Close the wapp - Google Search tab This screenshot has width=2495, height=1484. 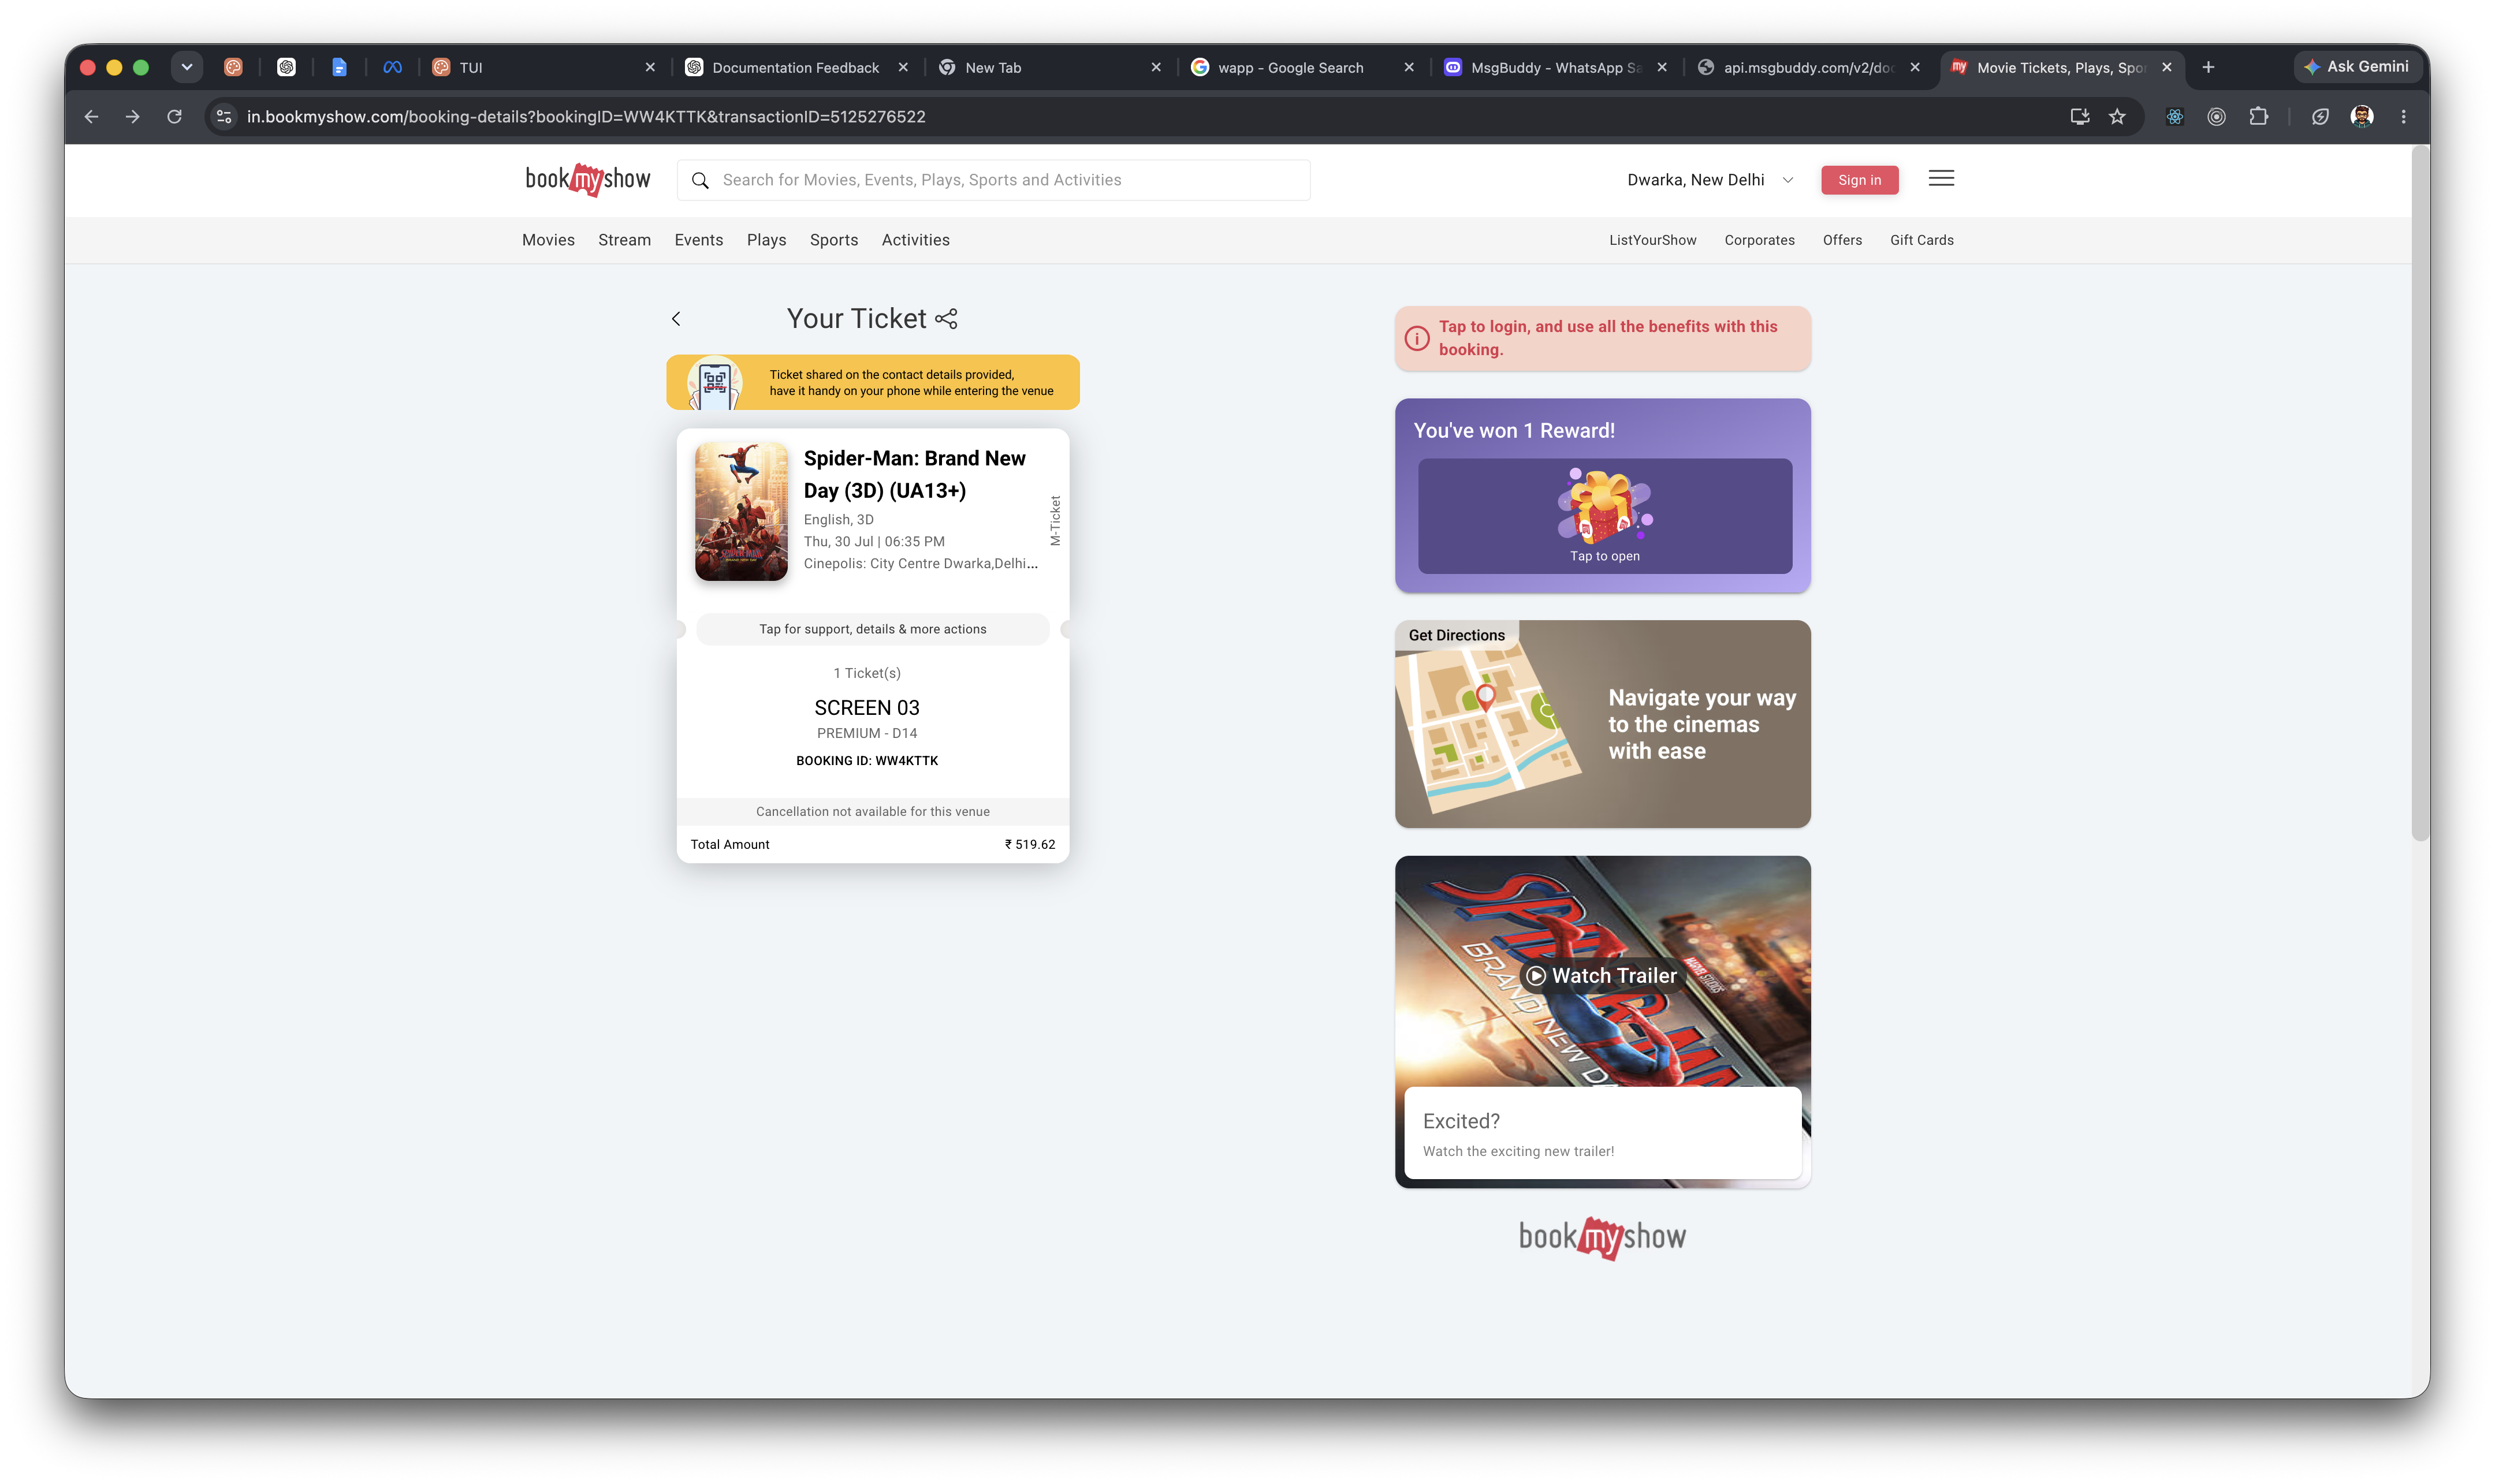point(1409,67)
